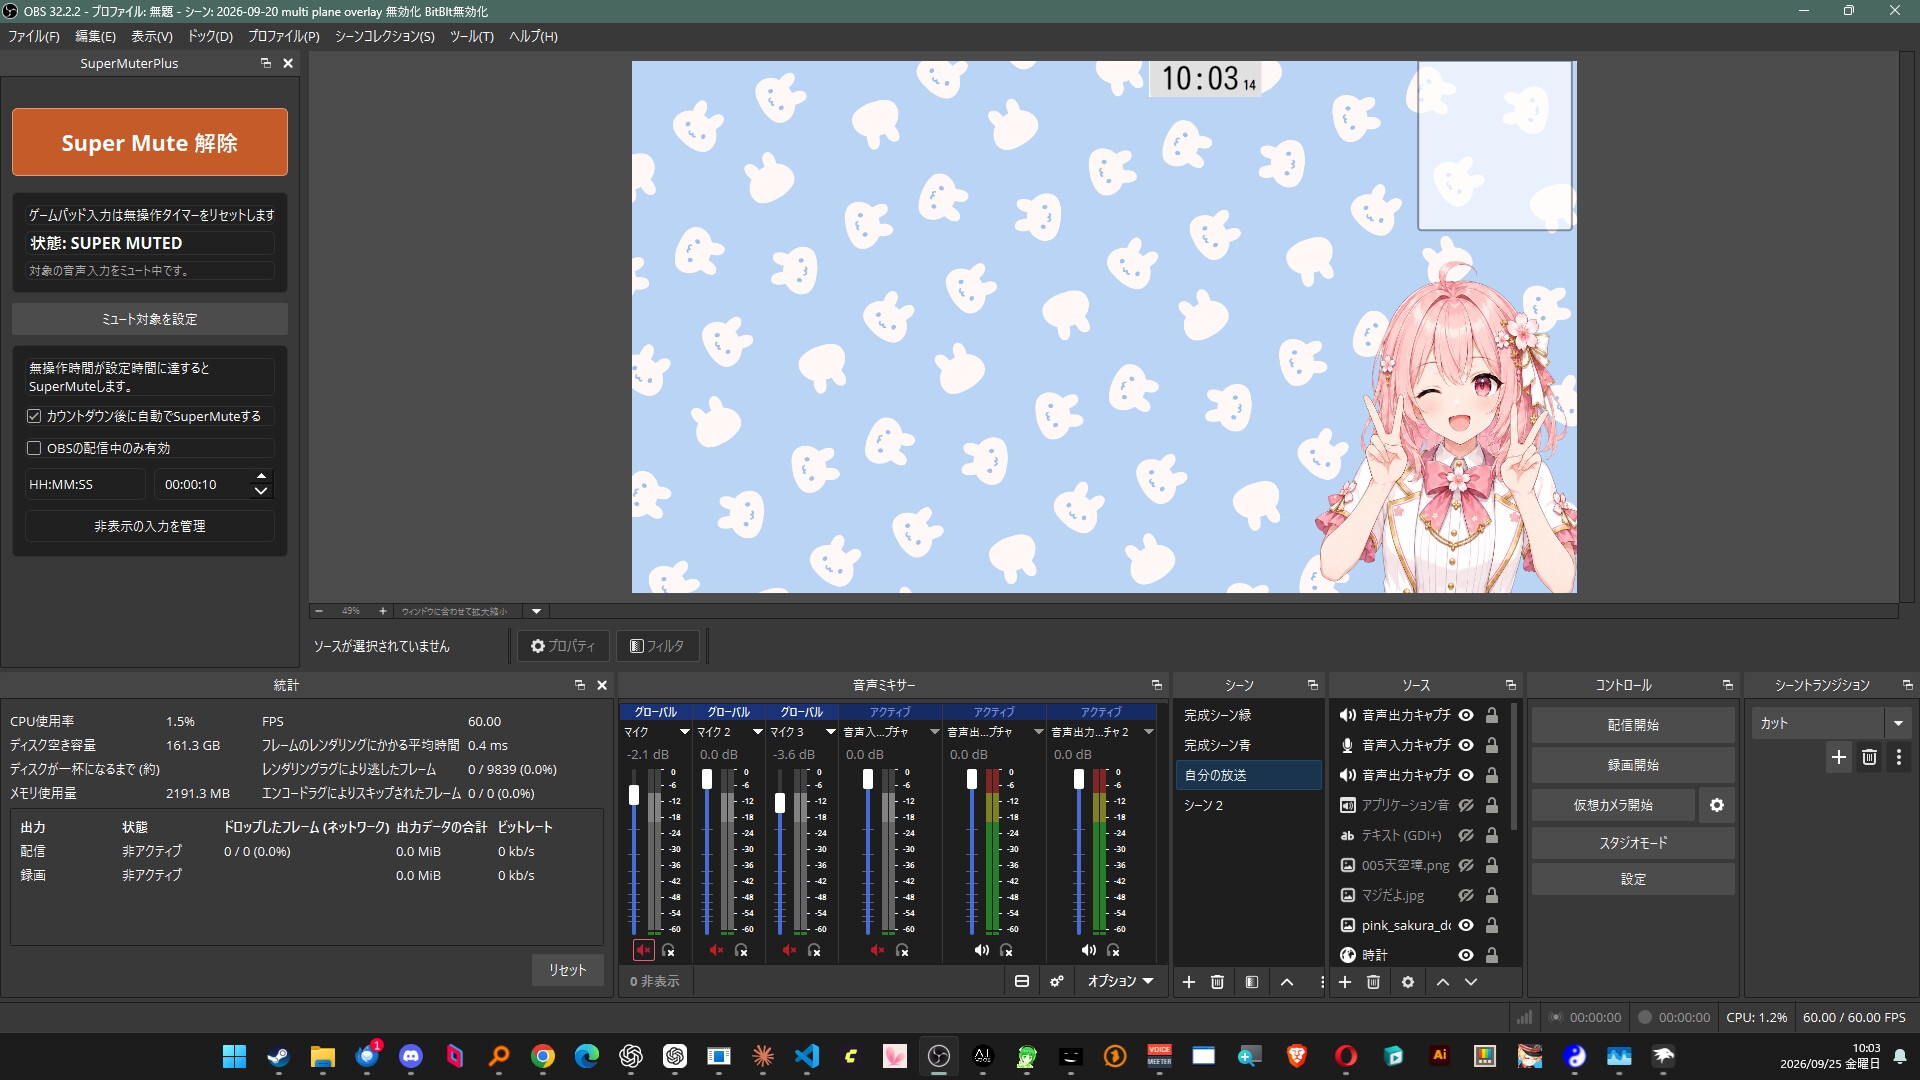Unmute the マイク mixer channel
The image size is (1920, 1080).
coord(643,950)
